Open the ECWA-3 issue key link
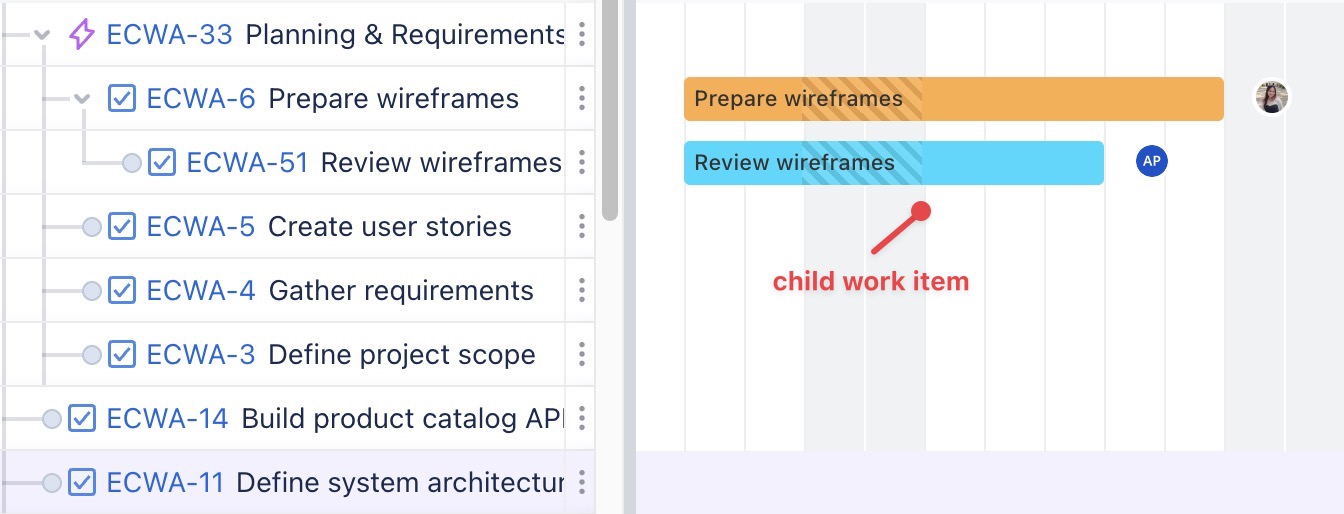The image size is (1344, 514). [200, 355]
